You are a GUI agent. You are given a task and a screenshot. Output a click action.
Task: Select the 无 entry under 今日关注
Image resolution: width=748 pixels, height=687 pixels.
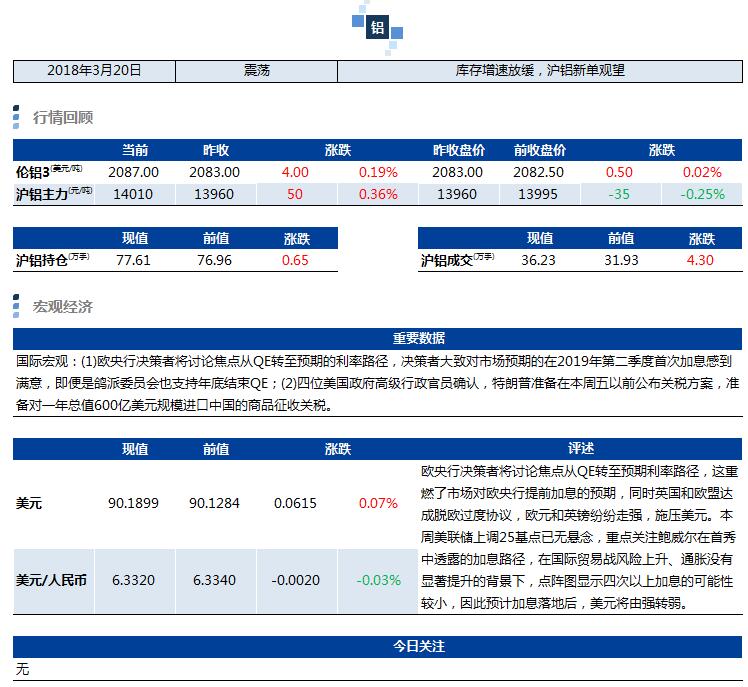(x=22, y=669)
